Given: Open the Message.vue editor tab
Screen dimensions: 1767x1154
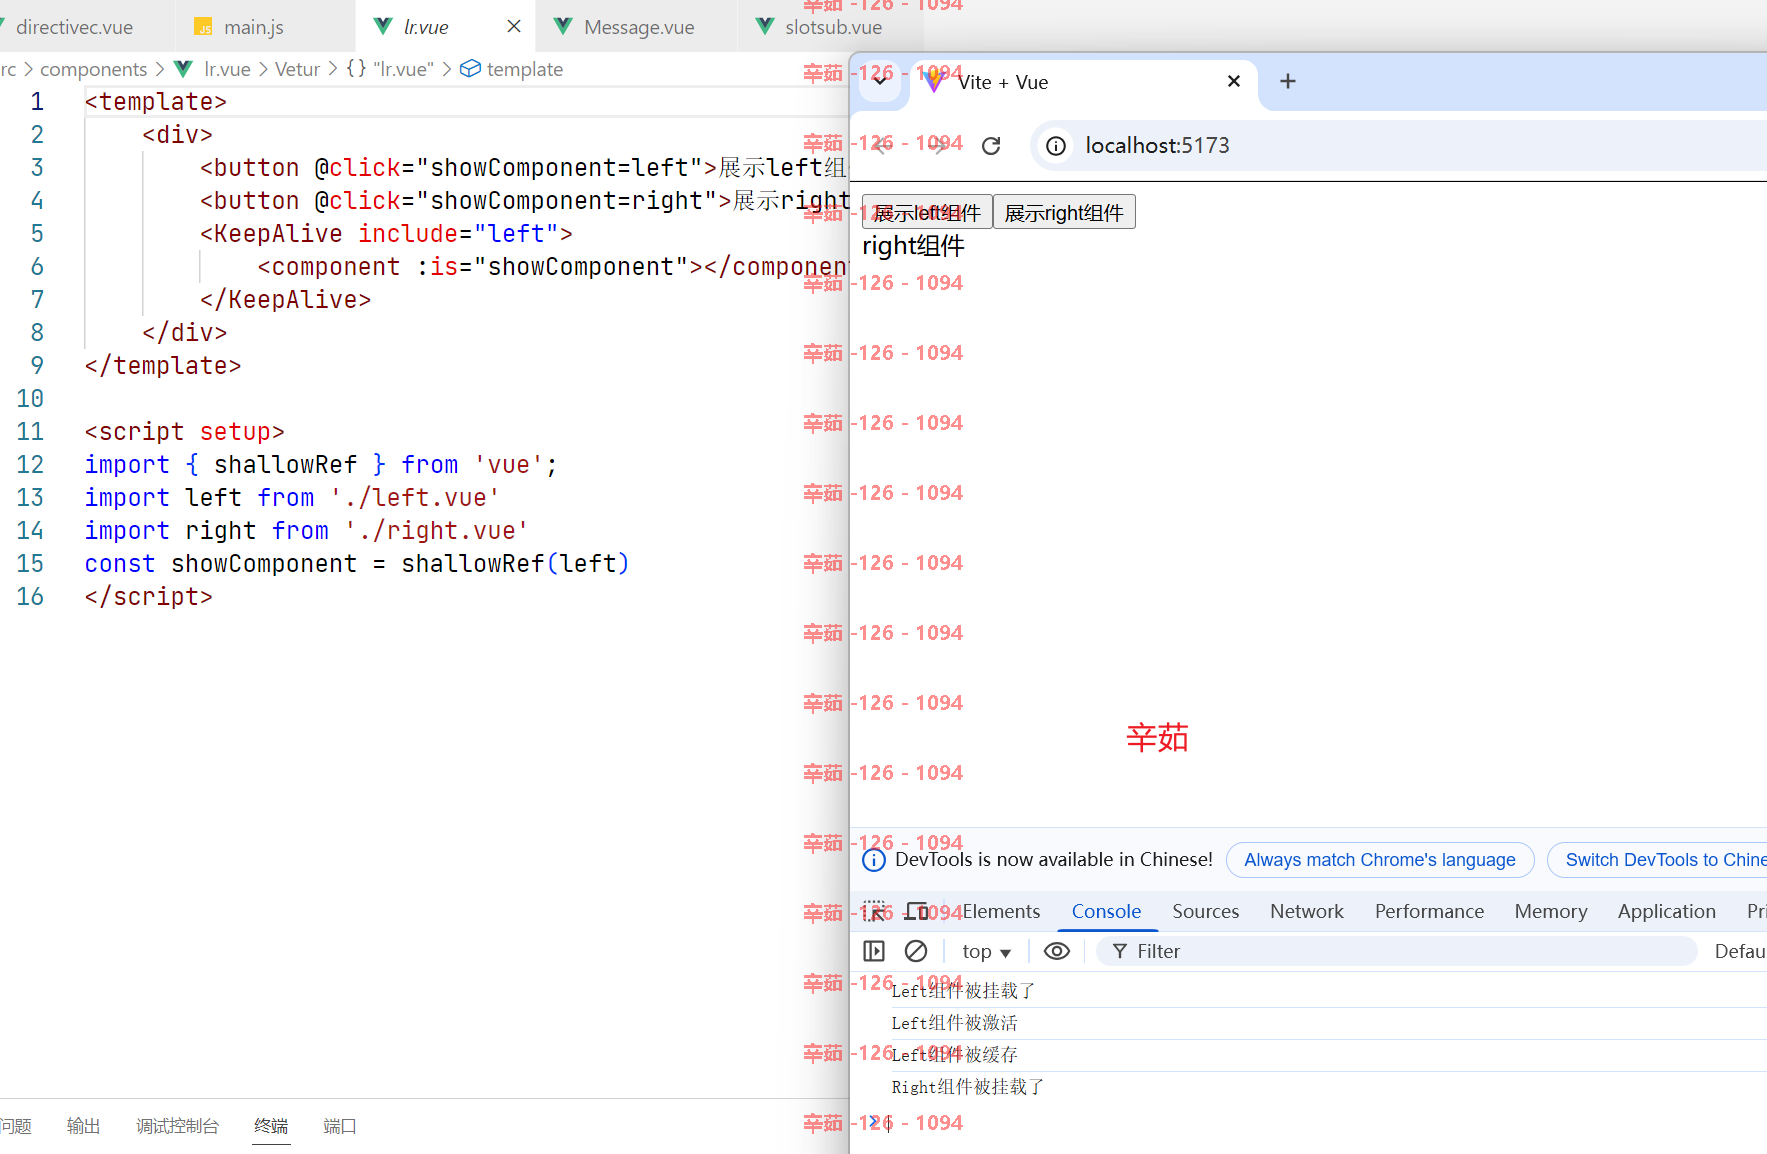Looking at the screenshot, I should pos(639,27).
